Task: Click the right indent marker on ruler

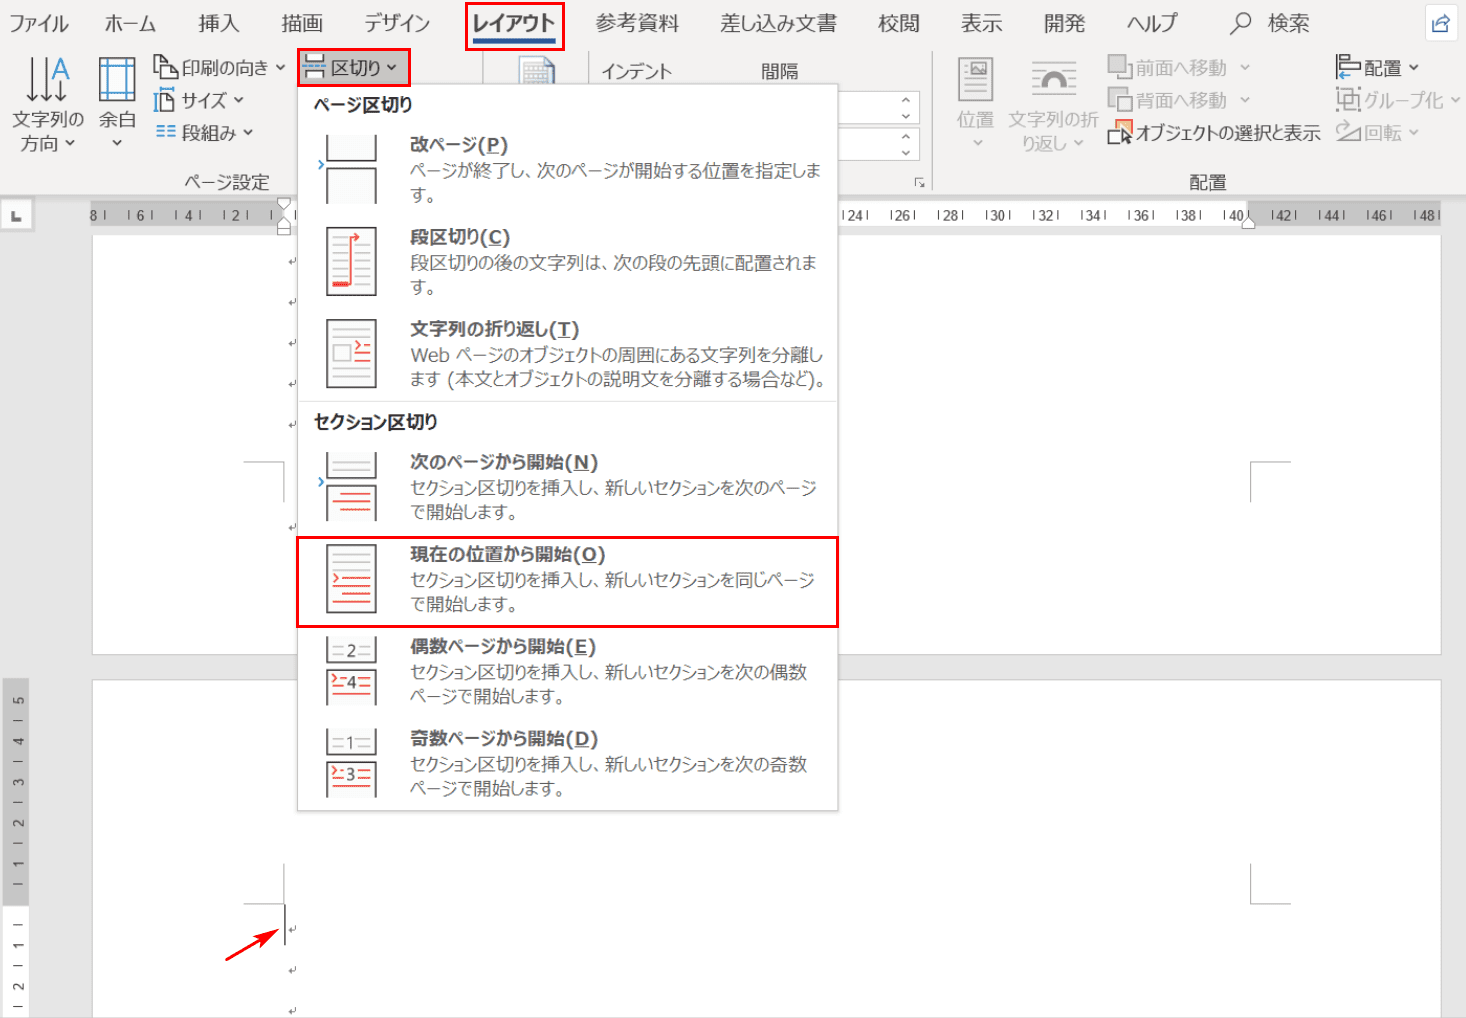Action: point(1248,224)
